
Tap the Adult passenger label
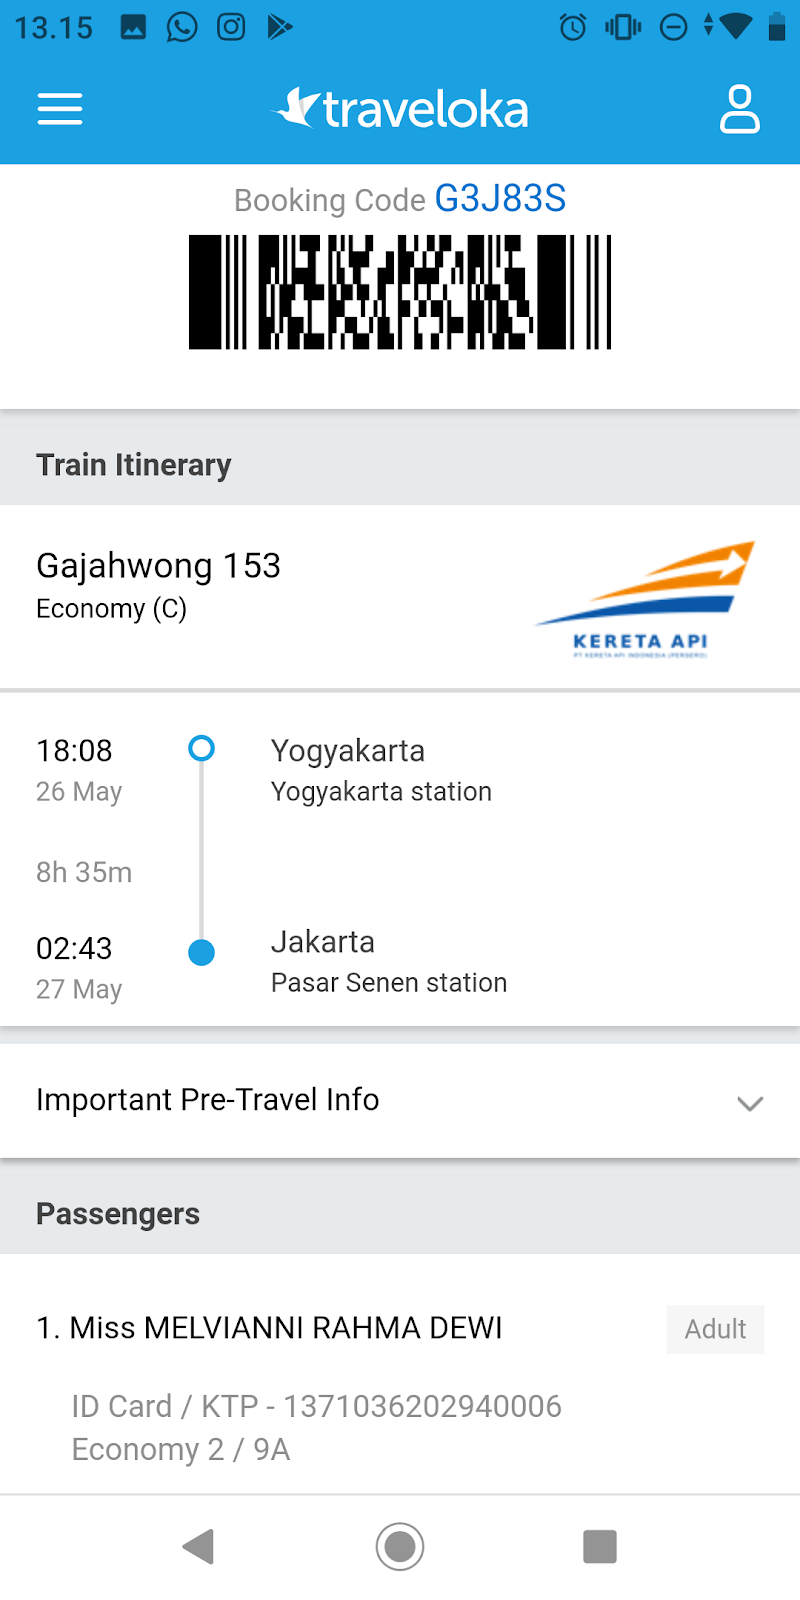pyautogui.click(x=715, y=1329)
